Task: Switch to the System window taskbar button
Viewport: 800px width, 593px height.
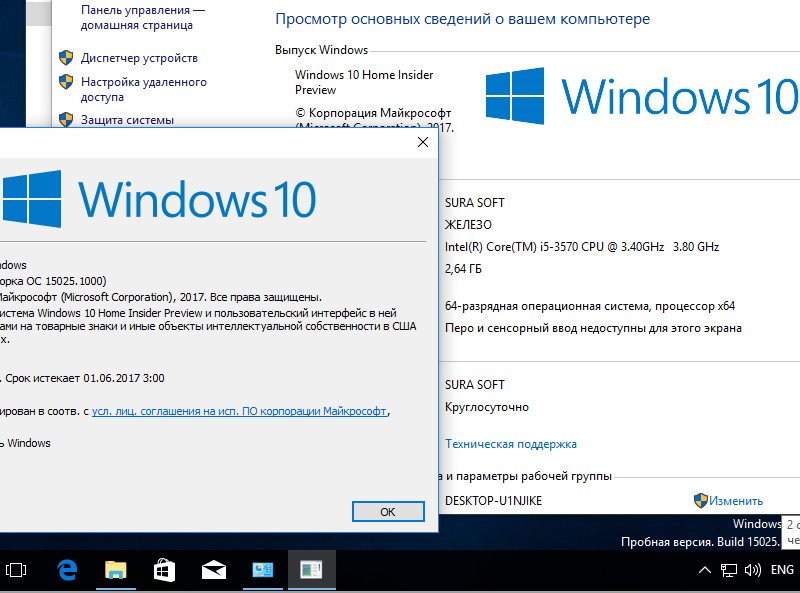Action: pyautogui.click(x=263, y=570)
